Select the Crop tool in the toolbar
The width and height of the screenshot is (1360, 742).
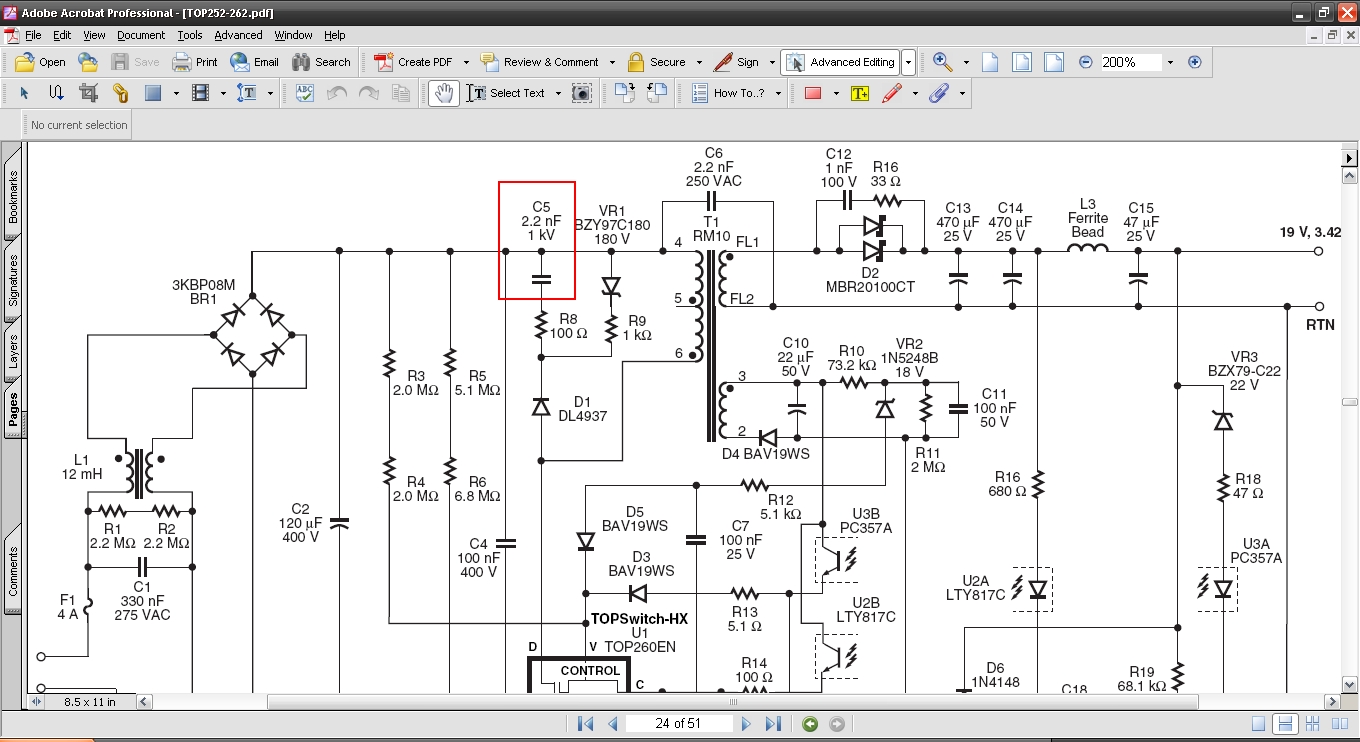[88, 93]
